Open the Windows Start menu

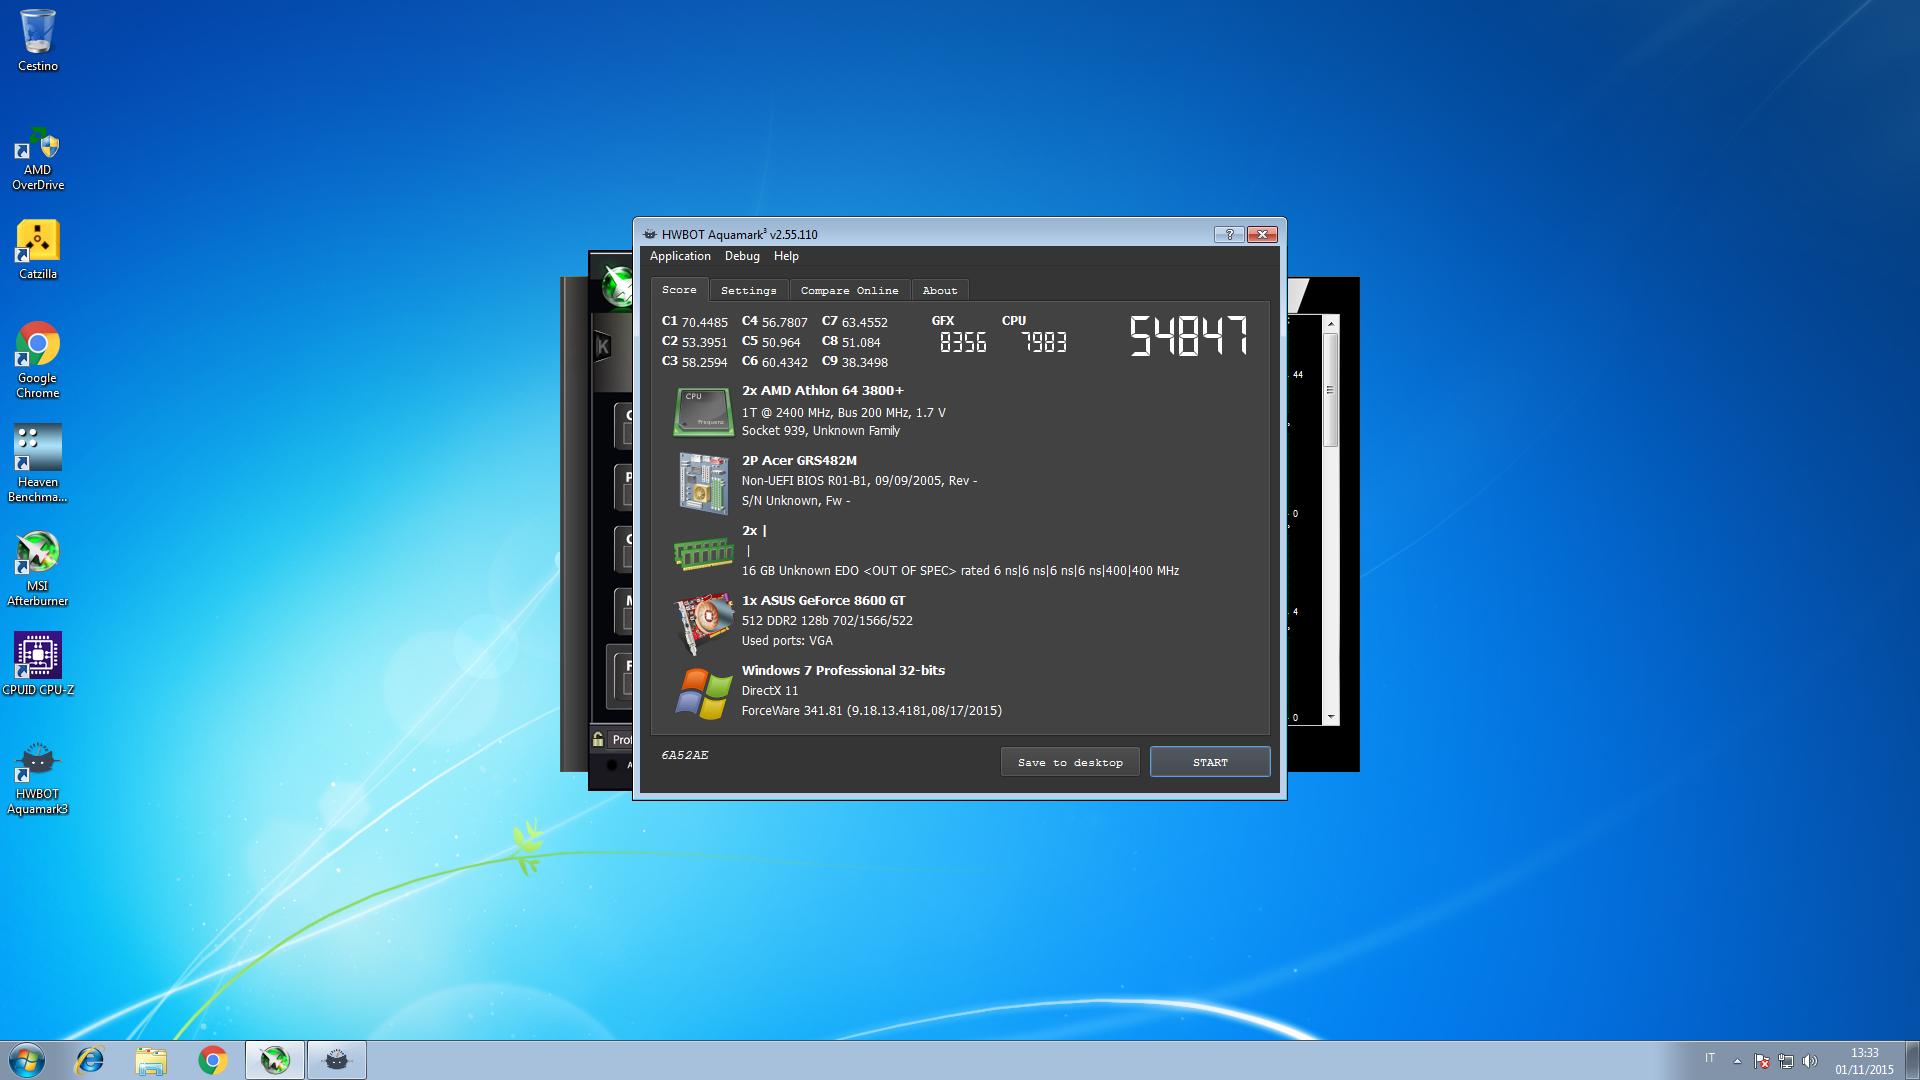coord(27,1060)
